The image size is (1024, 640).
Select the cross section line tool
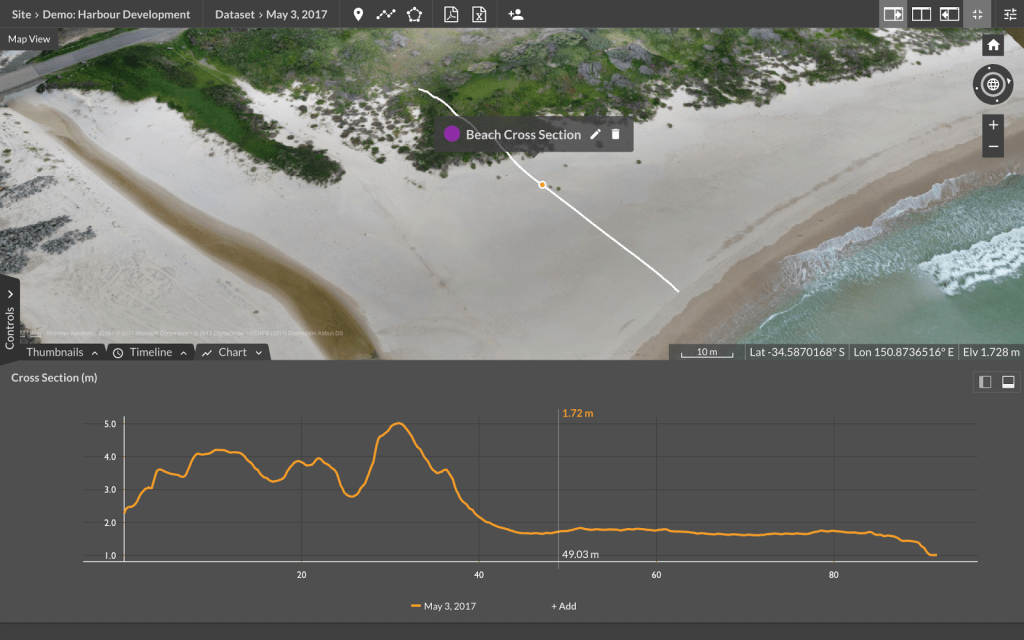pyautogui.click(x=385, y=14)
